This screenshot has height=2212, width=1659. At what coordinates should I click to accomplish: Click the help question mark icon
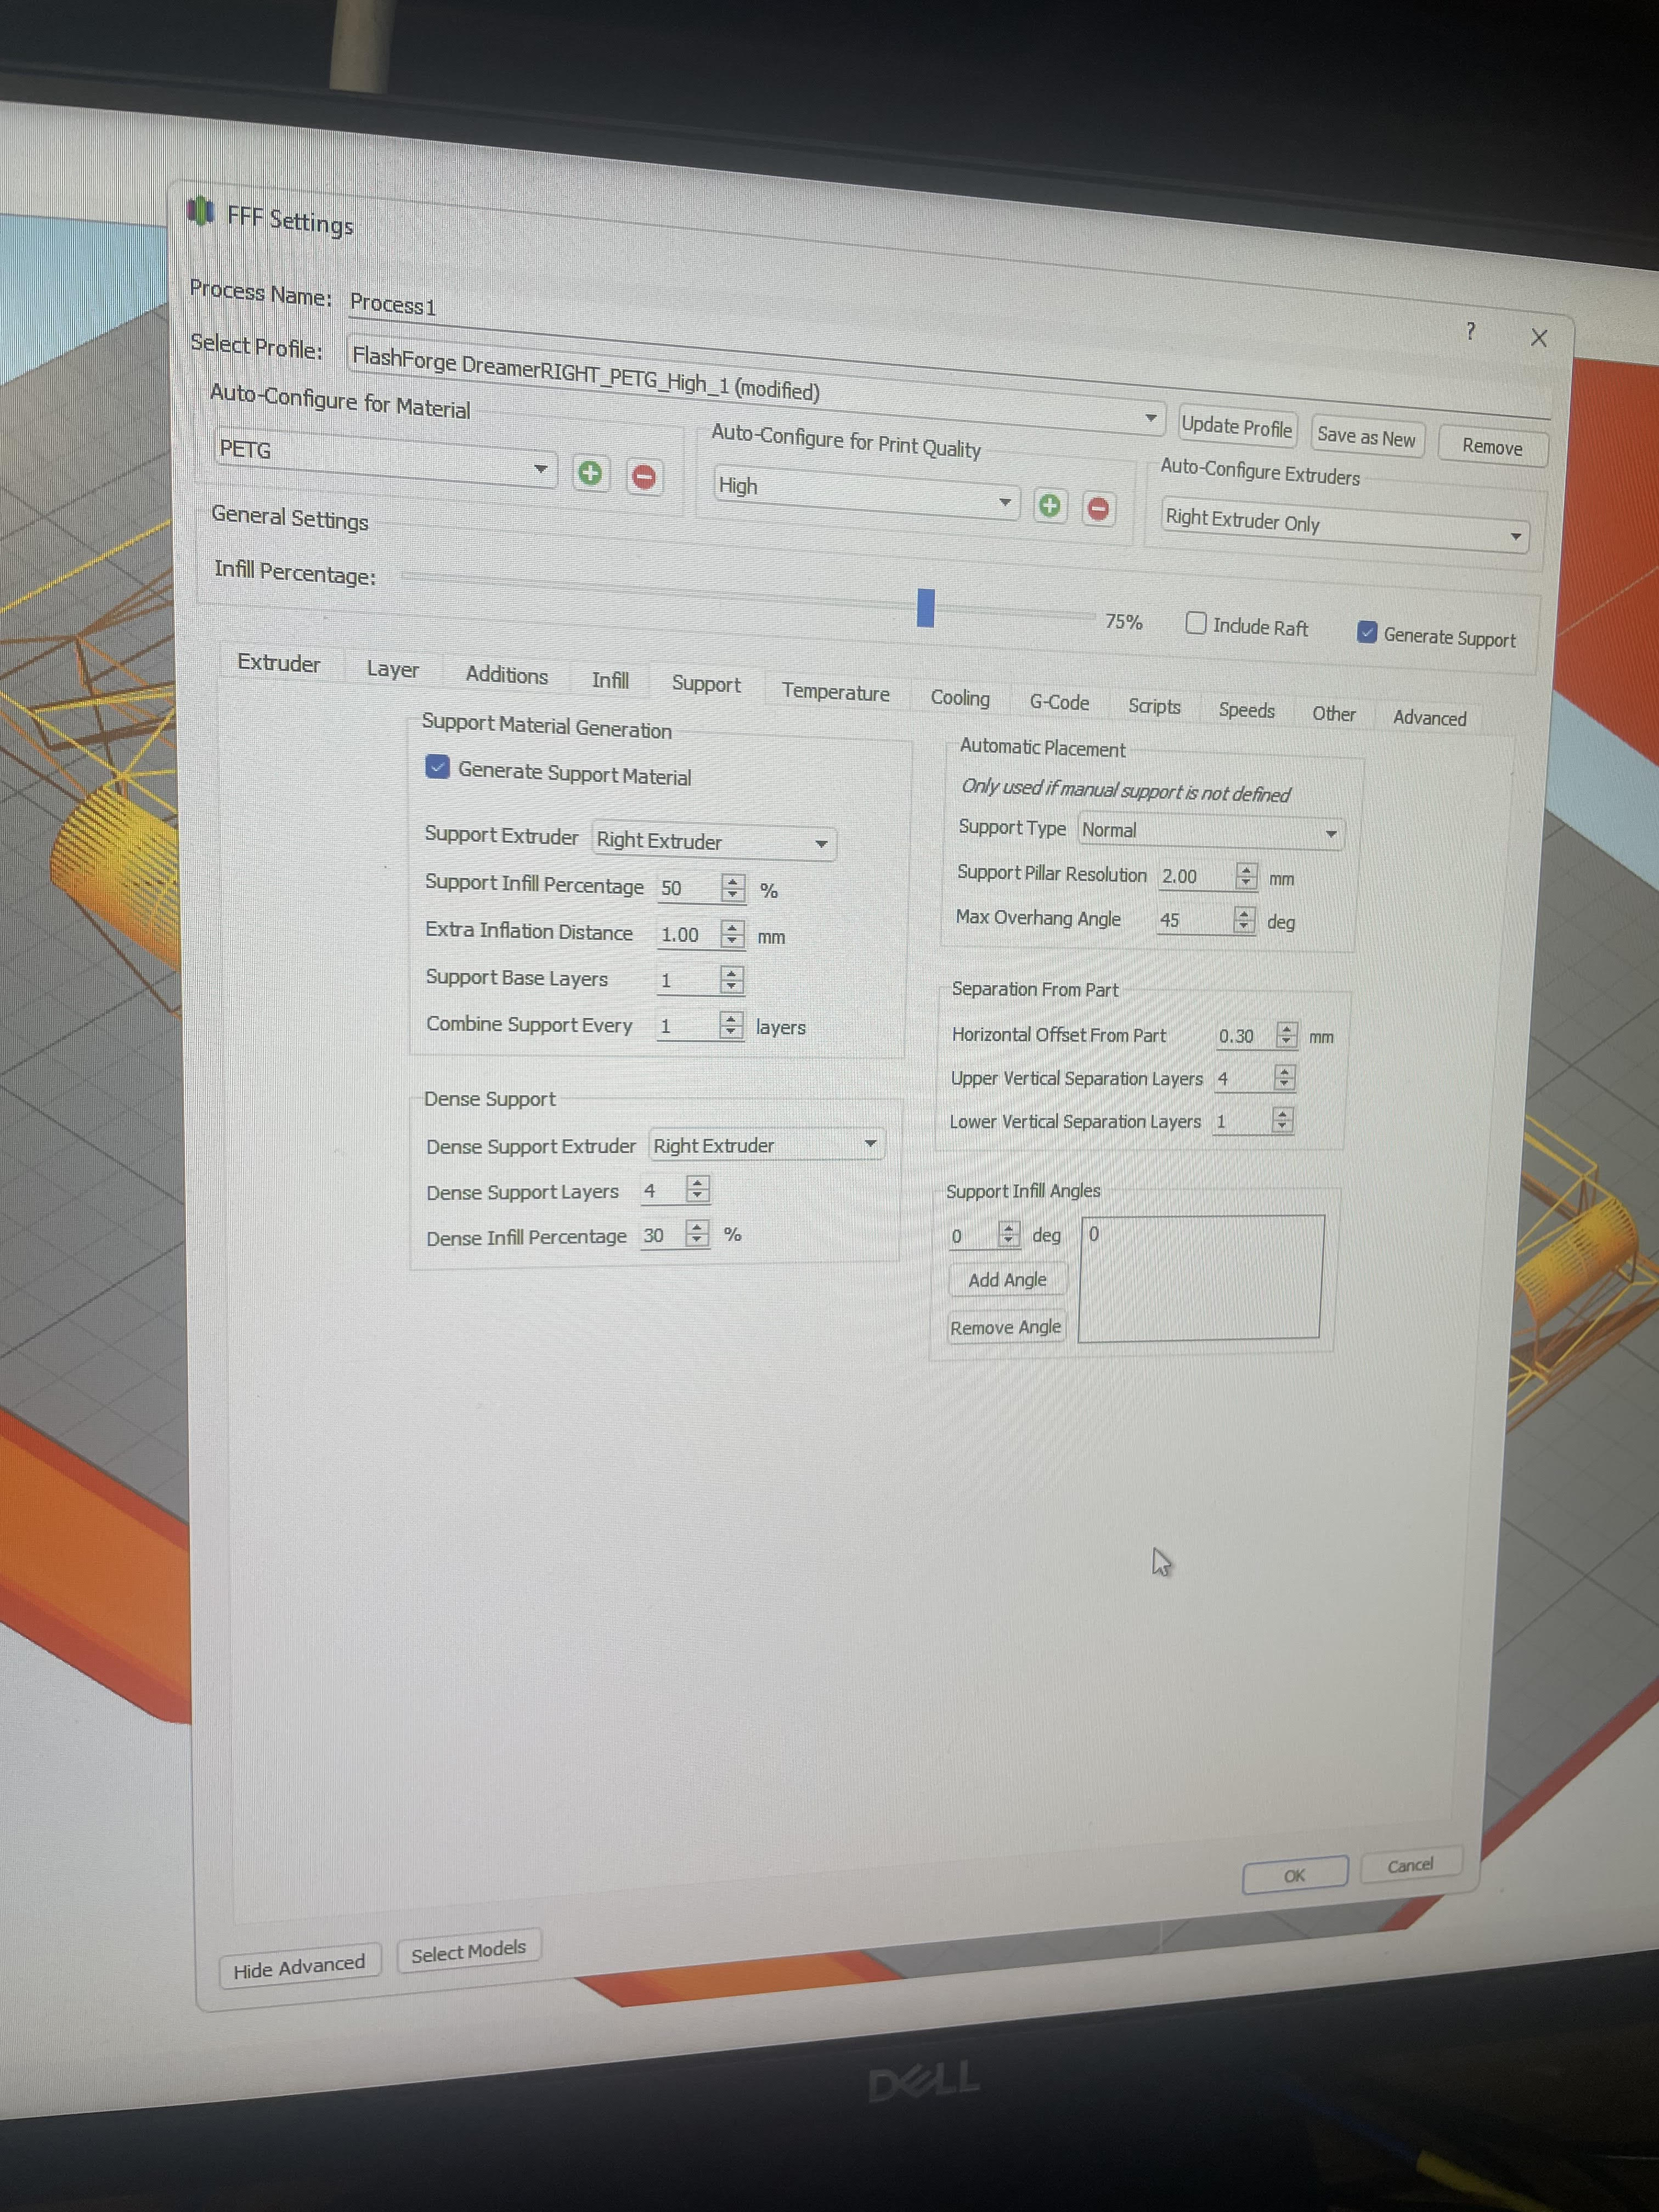(x=1470, y=331)
